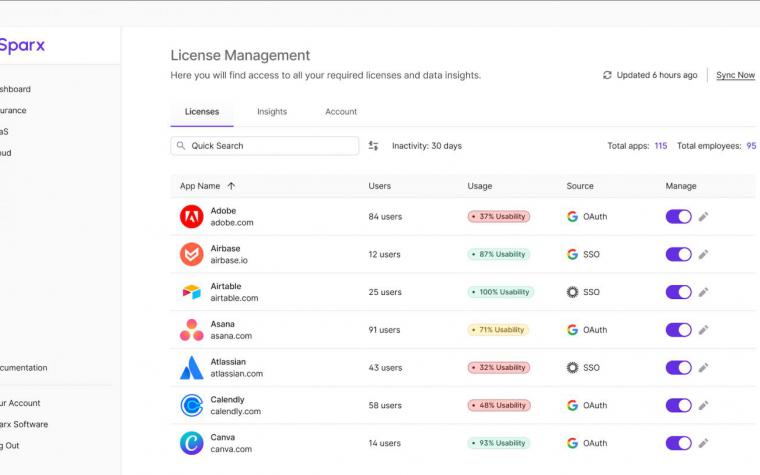This screenshot has height=475, width=760.
Task: Click the 71% Usability badge for Asana
Action: pos(498,330)
